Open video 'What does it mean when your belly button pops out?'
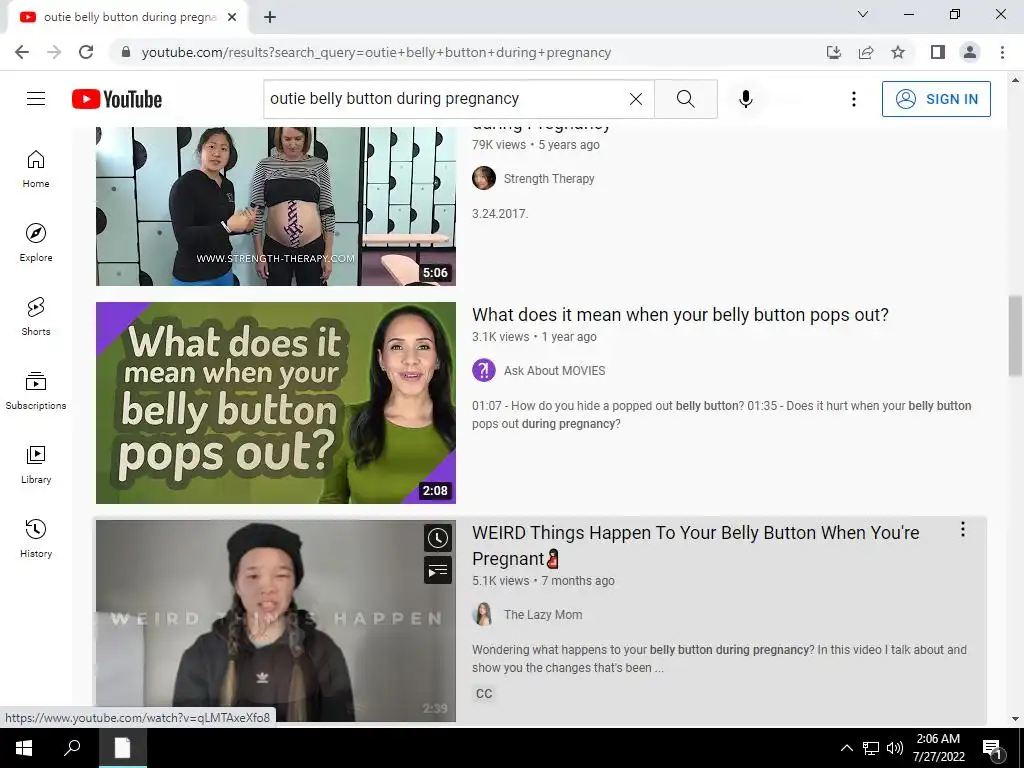The height and width of the screenshot is (768, 1024). (x=680, y=315)
